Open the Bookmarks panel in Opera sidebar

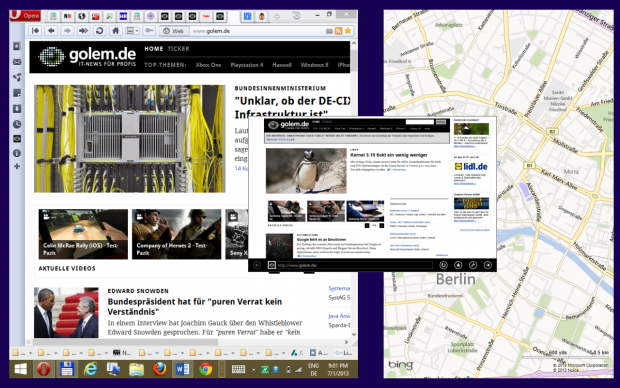[17, 46]
